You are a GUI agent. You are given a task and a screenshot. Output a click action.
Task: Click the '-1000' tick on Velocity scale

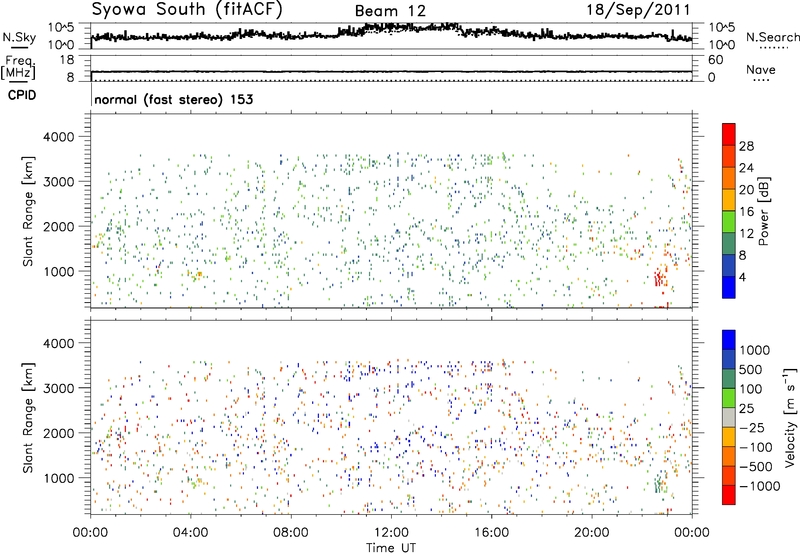pyautogui.click(x=759, y=486)
